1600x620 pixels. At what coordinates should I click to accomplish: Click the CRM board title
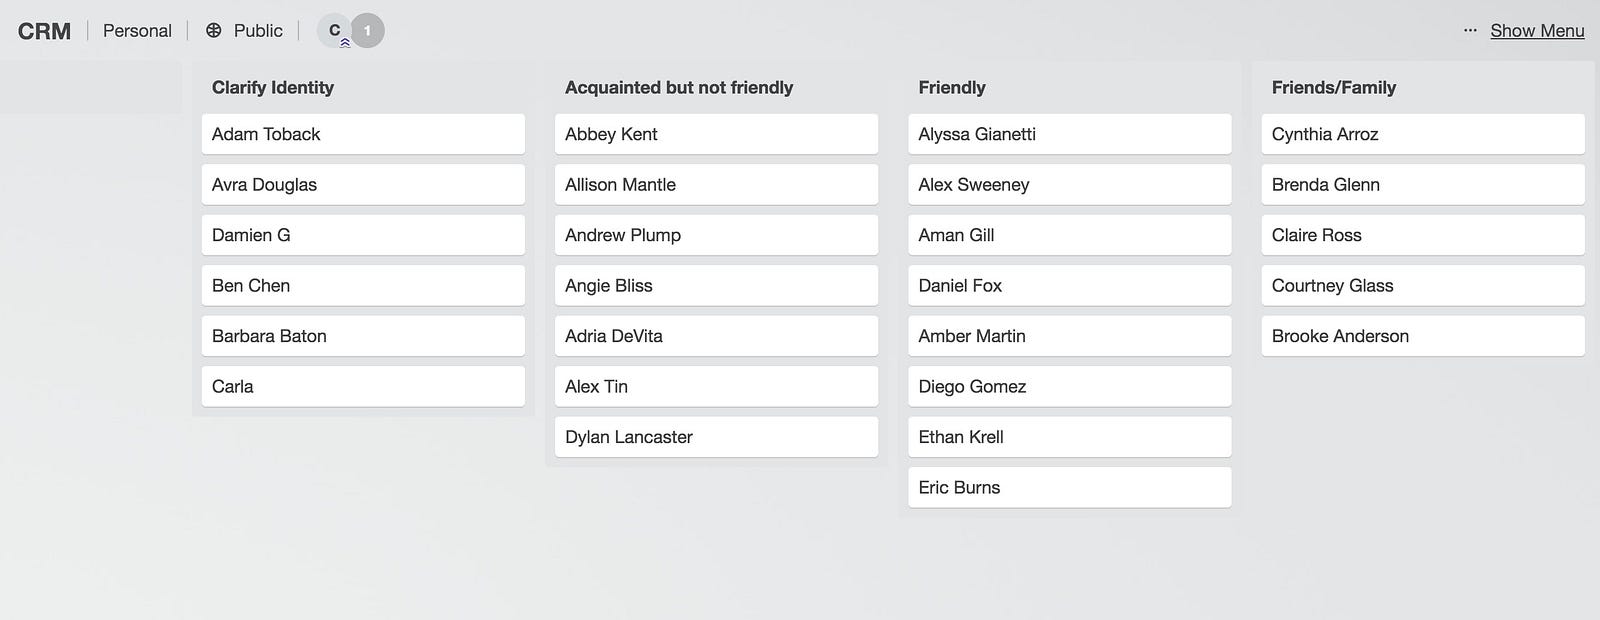point(44,31)
